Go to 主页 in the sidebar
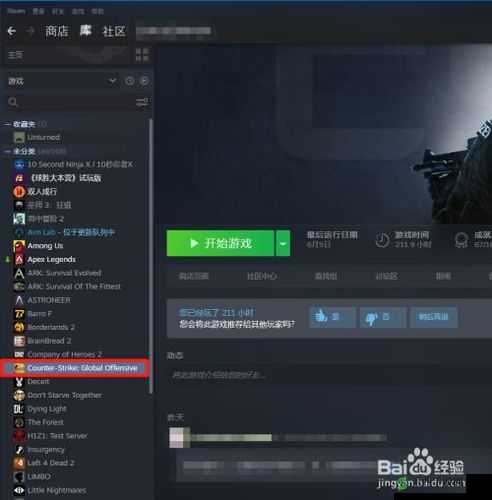 pos(15,55)
